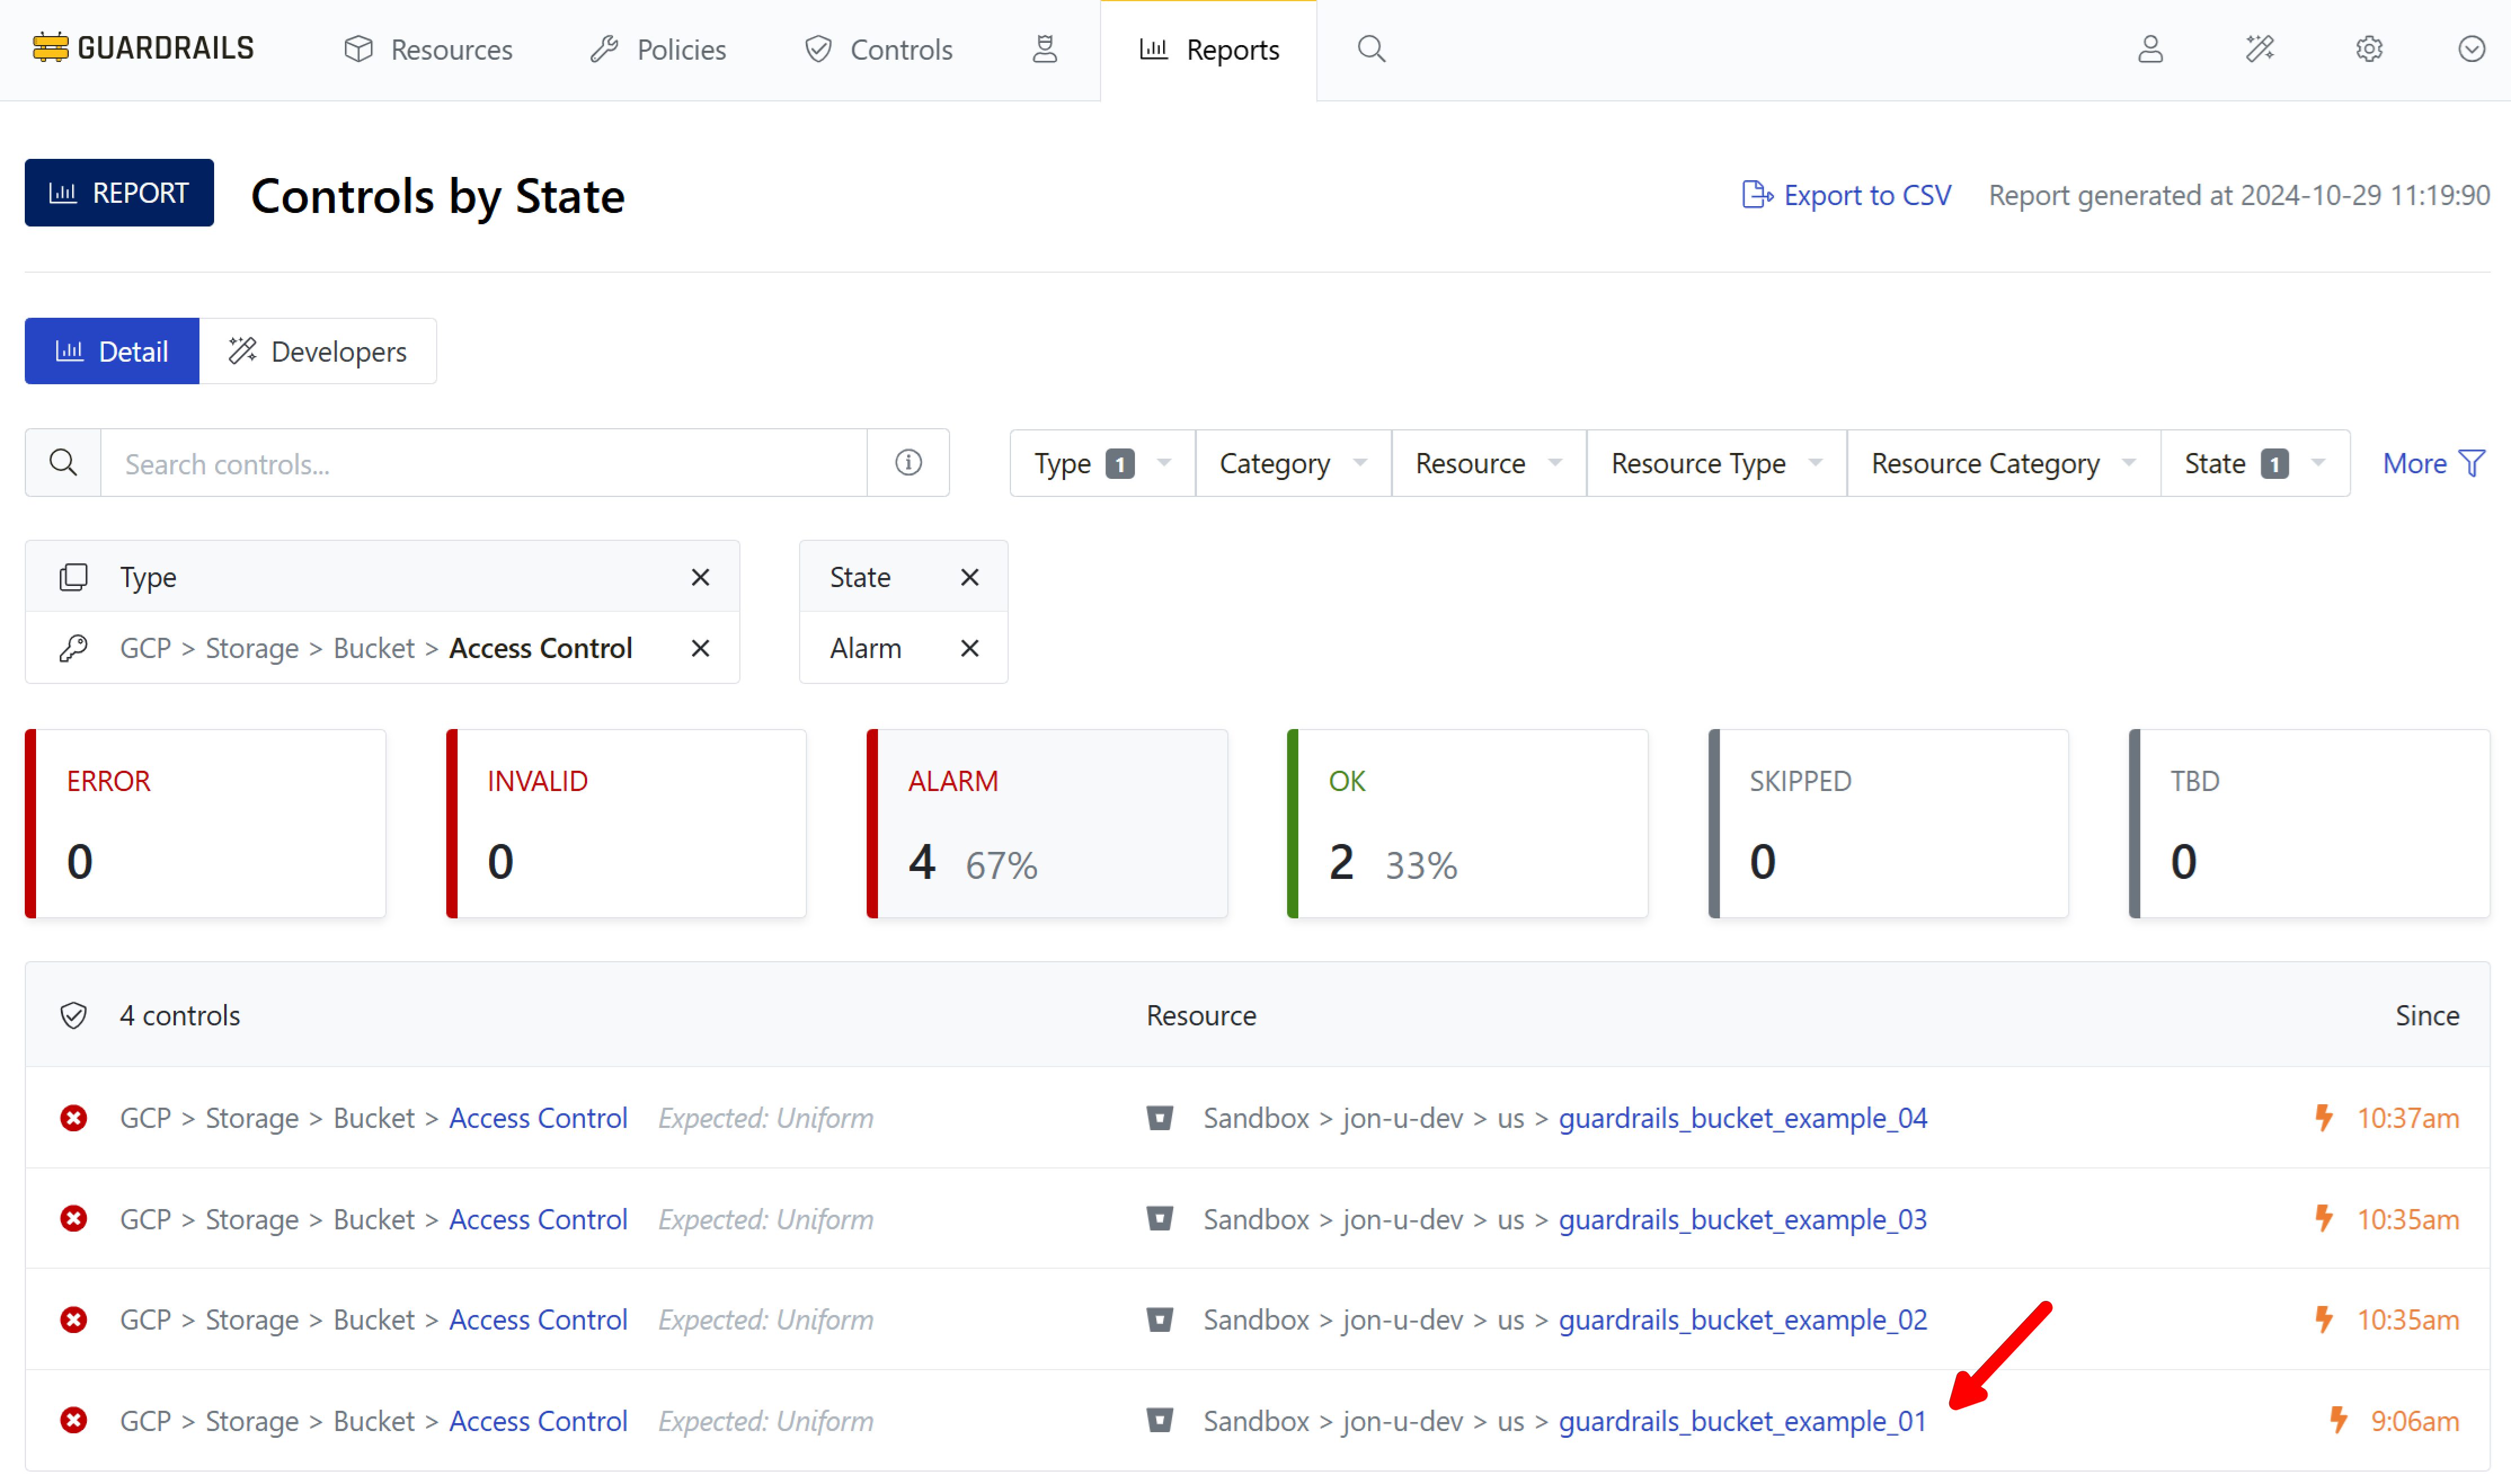2511x1484 pixels.
Task: Expand the Resource Type filter dropdown
Action: tap(1716, 463)
